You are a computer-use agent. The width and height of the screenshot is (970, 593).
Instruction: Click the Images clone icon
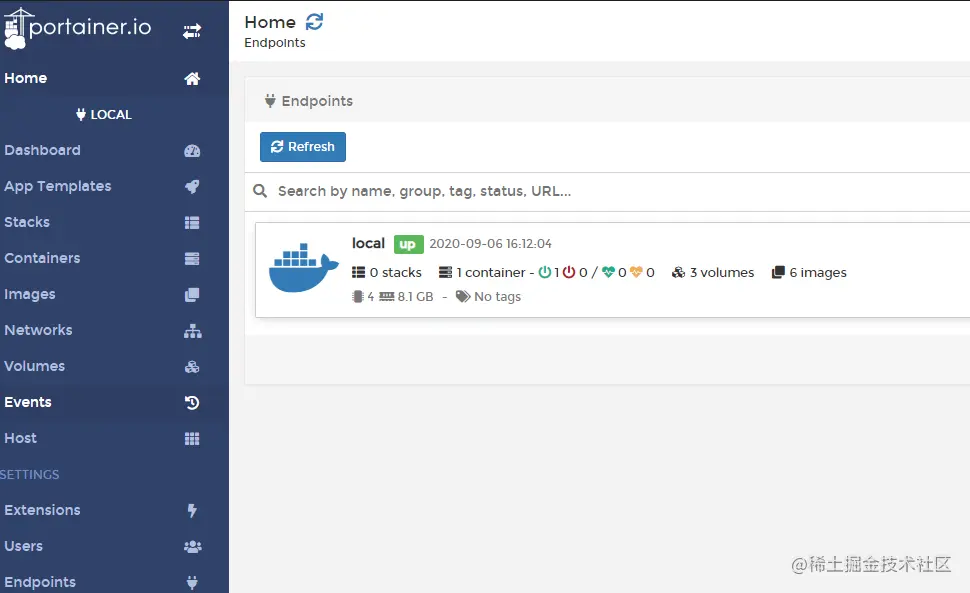click(192, 294)
